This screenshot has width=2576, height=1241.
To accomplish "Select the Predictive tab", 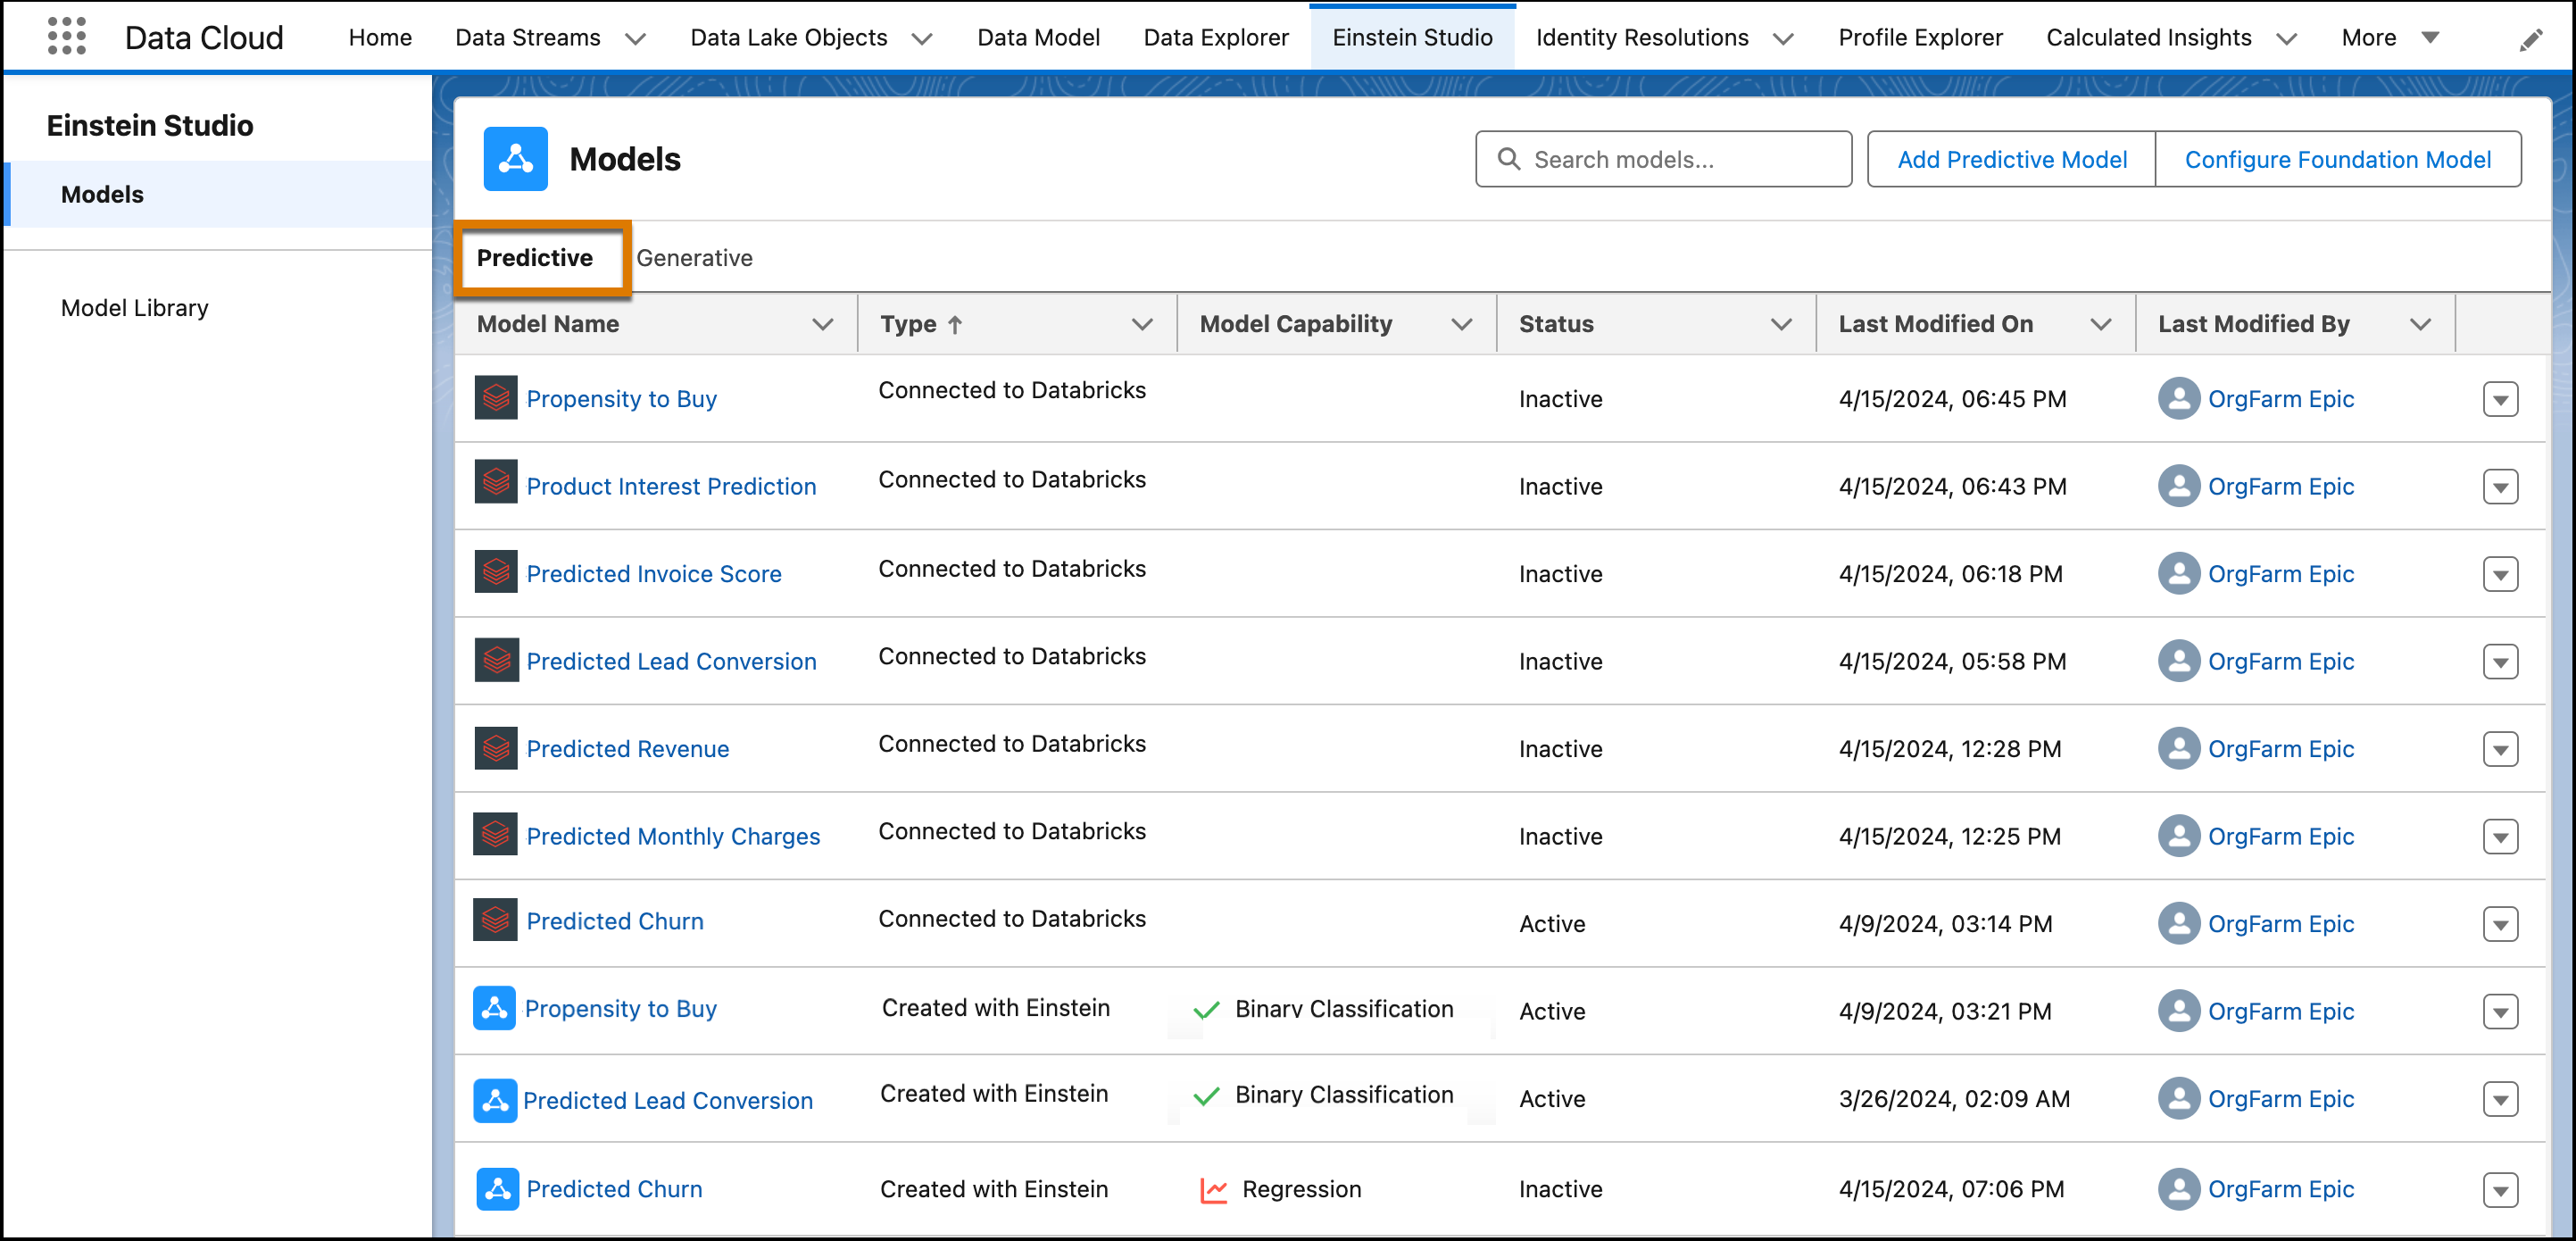I will [534, 258].
